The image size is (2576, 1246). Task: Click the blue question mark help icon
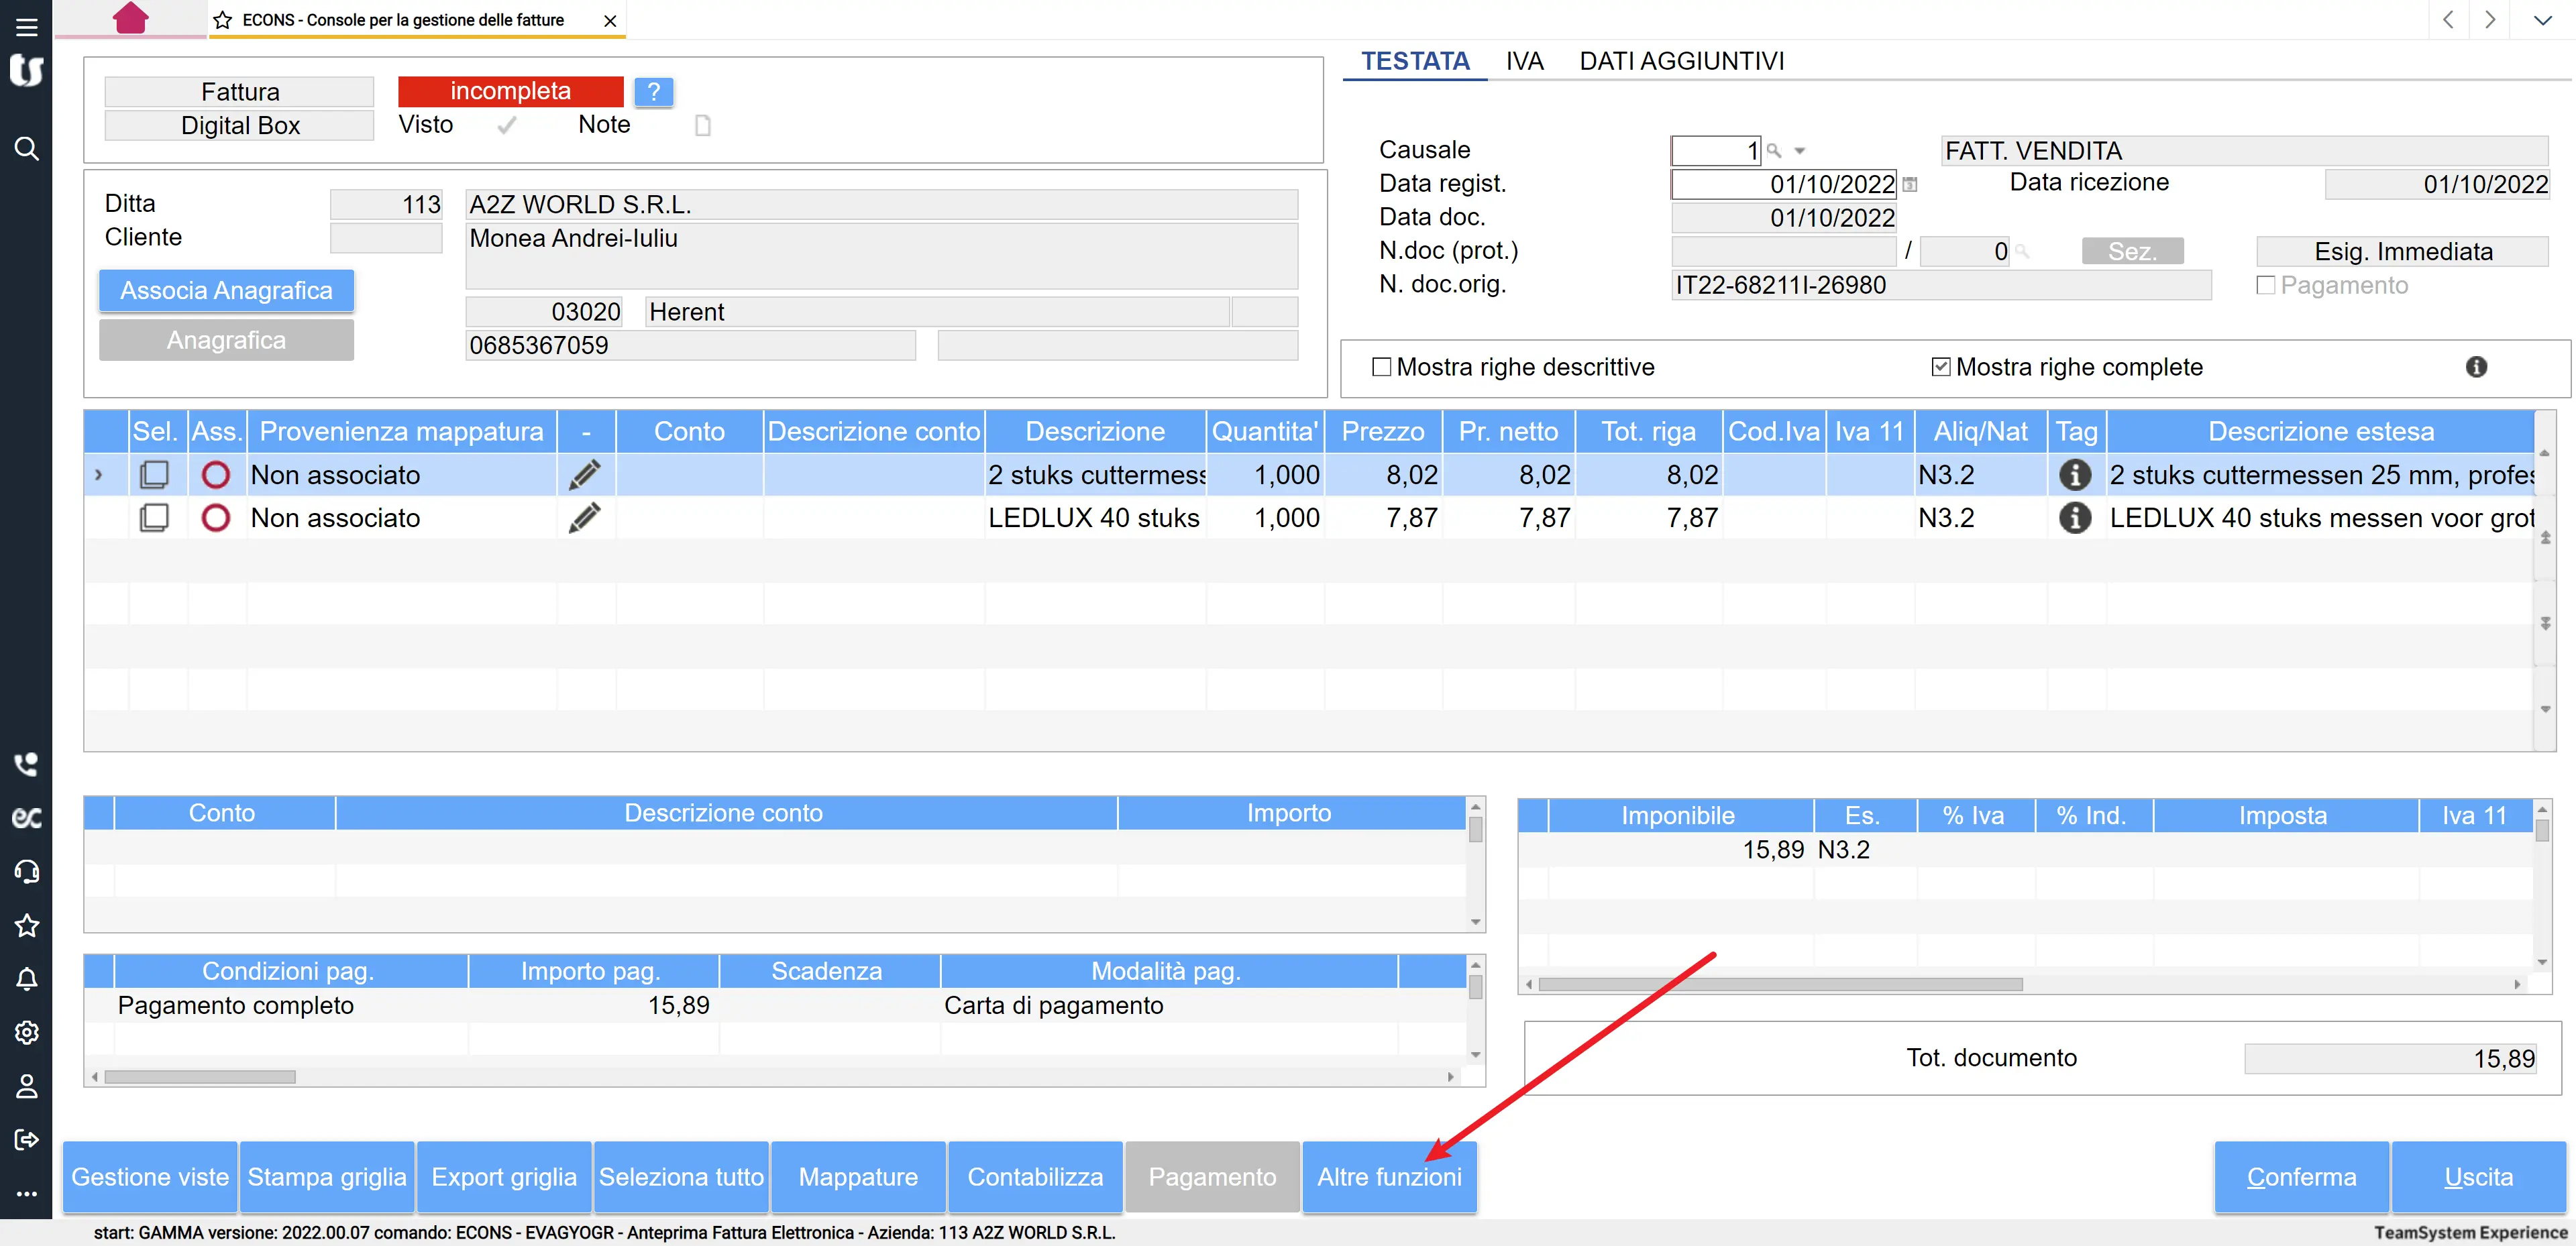[x=653, y=92]
